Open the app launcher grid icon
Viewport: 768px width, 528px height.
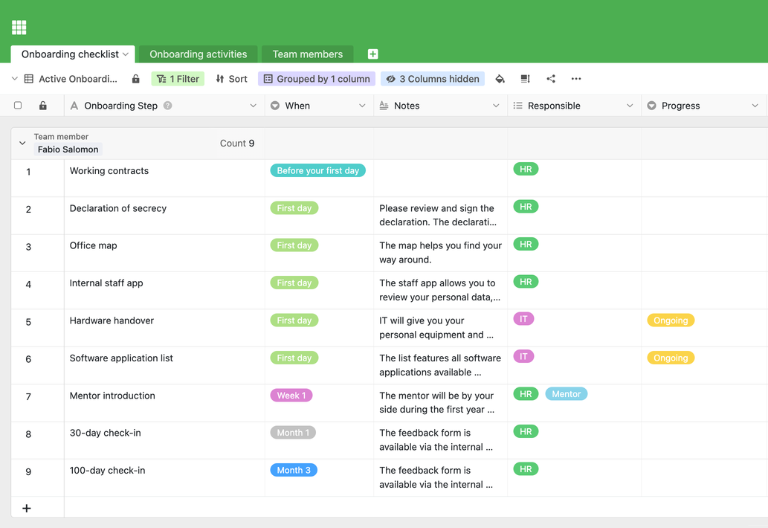tap(19, 27)
